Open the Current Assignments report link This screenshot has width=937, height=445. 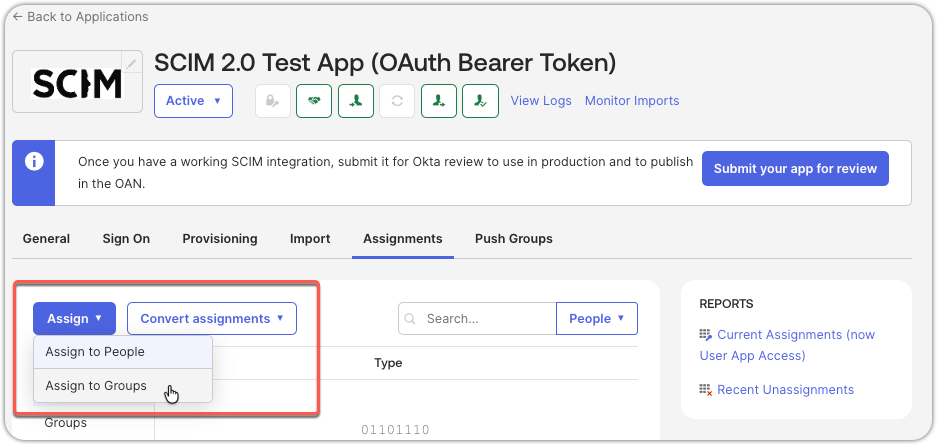tap(788, 345)
